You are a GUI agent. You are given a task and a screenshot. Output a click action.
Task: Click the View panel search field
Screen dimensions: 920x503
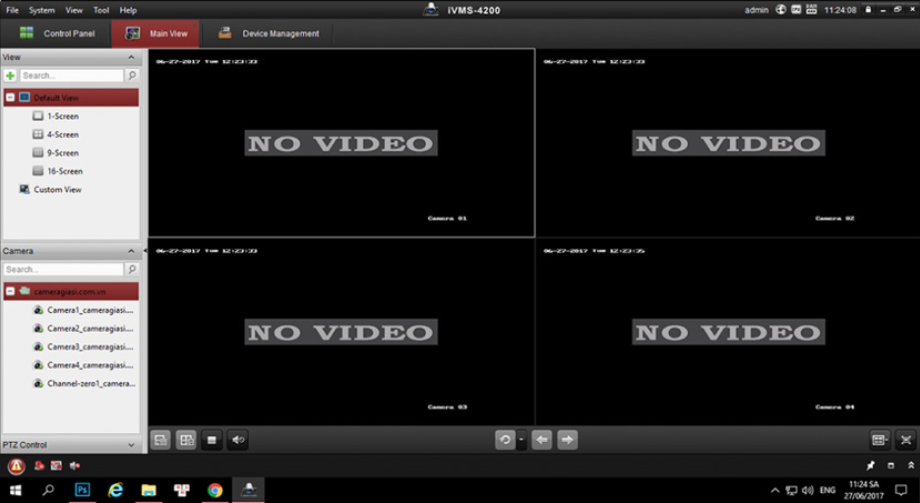tap(70, 76)
